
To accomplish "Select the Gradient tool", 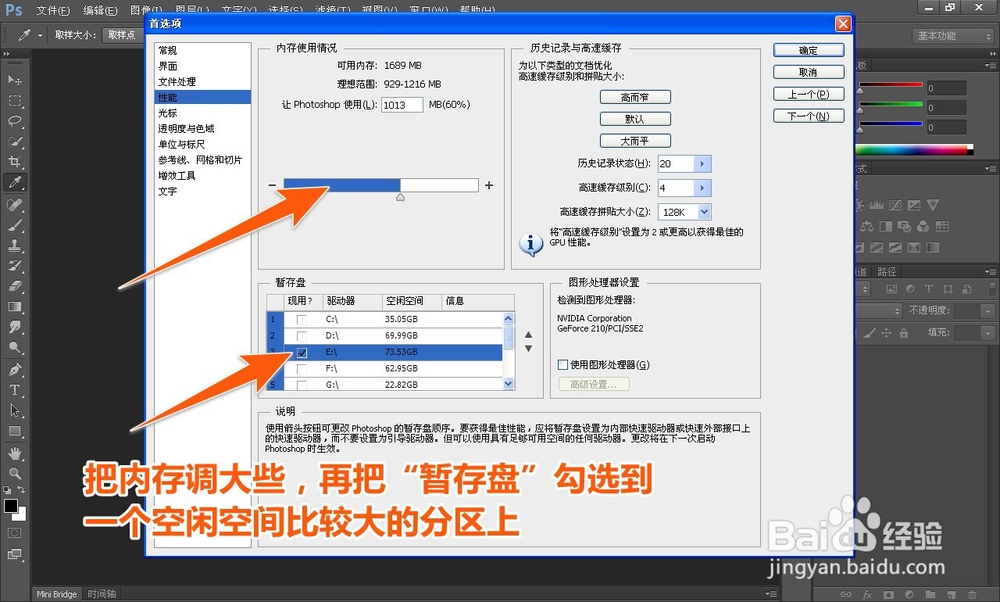I will 15,307.
